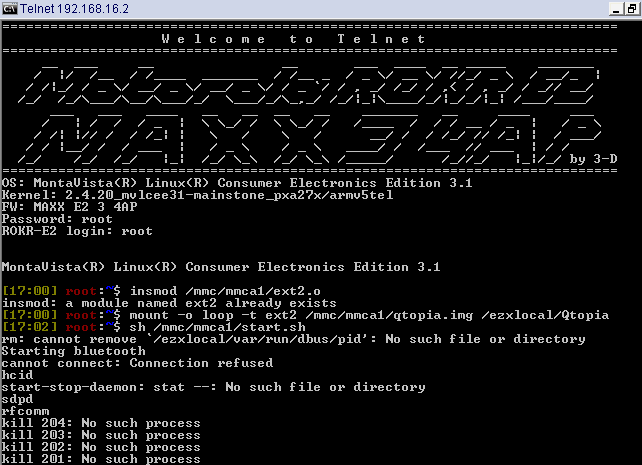Viewport: 642px width, 465px height.
Task: Click the 'Kernel: 2.4.20_mvlcee31' line
Action: [197, 195]
